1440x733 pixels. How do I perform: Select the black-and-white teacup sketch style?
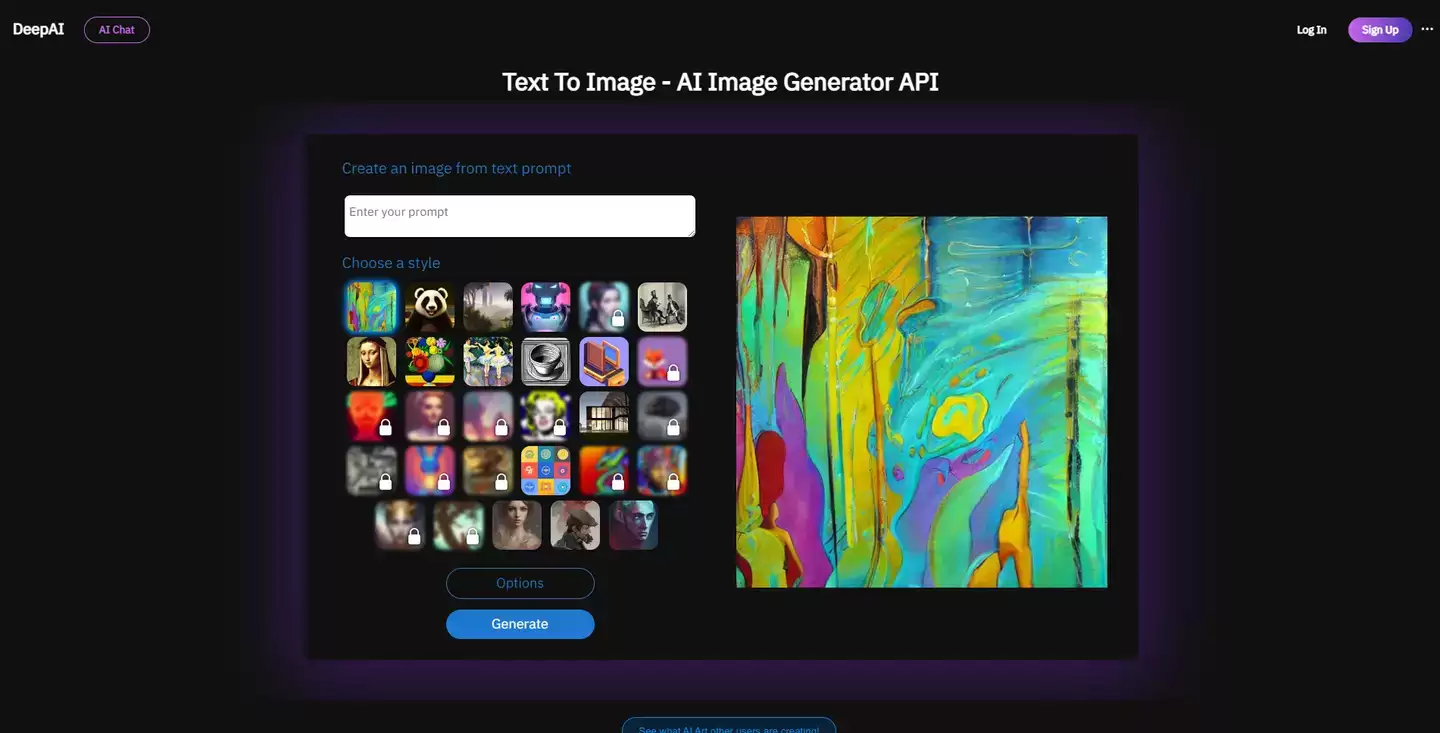pyautogui.click(x=546, y=361)
